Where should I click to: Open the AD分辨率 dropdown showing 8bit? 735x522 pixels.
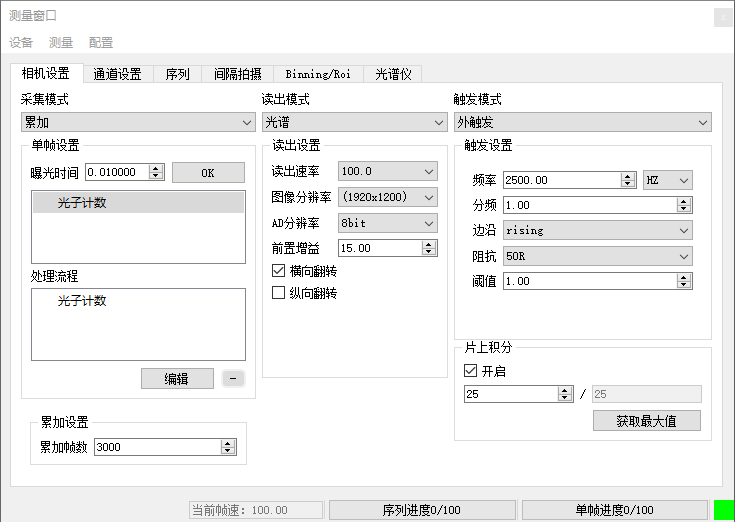coord(387,222)
